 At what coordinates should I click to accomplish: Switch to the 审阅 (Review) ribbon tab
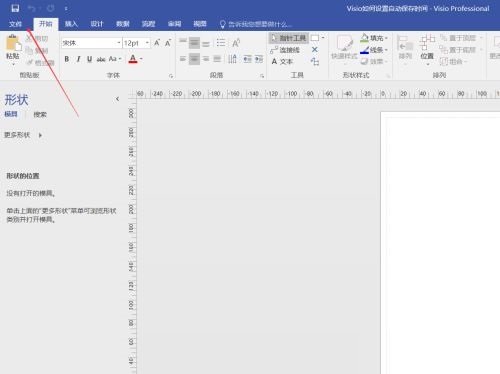[174, 24]
